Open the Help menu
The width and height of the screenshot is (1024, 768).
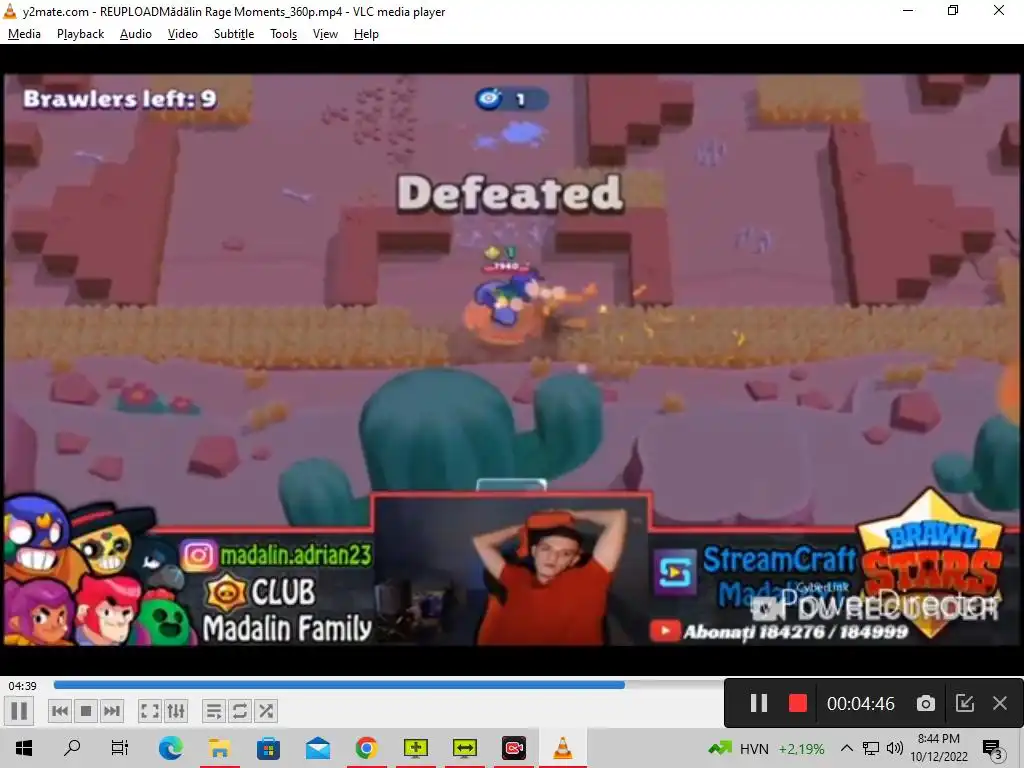tap(366, 34)
